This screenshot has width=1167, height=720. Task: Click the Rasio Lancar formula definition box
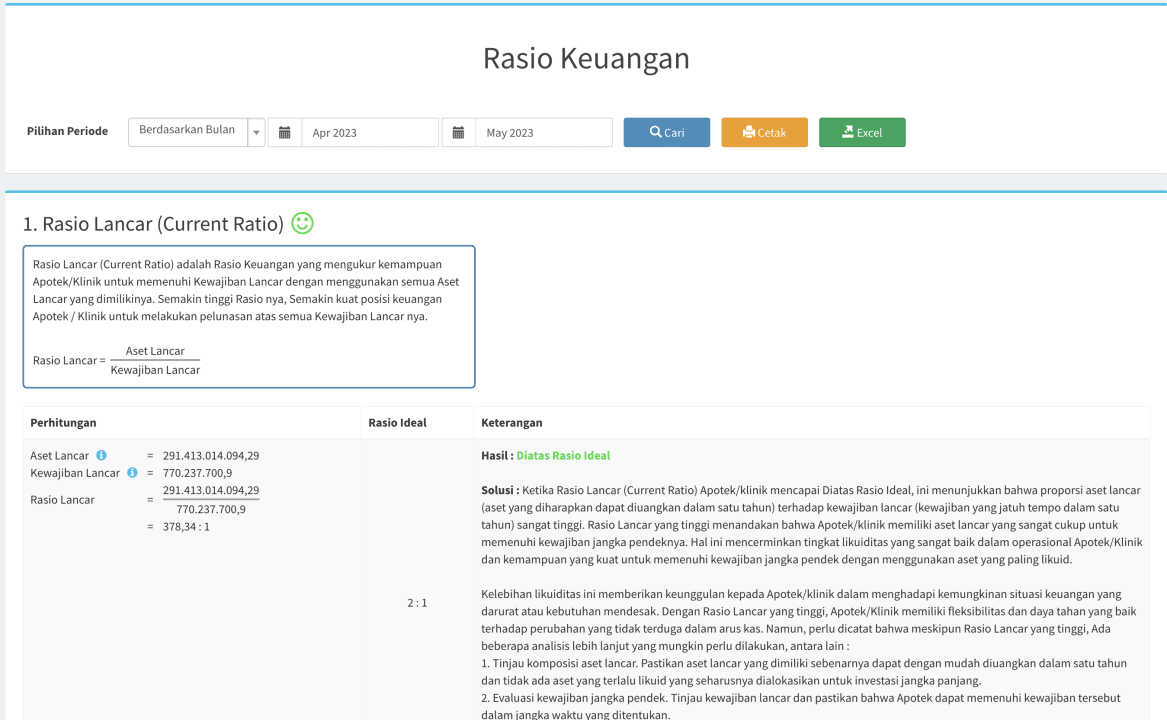point(249,317)
